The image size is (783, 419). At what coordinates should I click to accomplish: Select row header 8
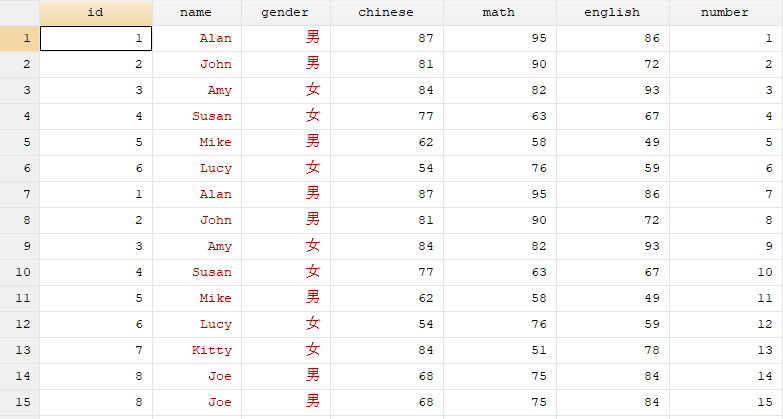click(19, 220)
